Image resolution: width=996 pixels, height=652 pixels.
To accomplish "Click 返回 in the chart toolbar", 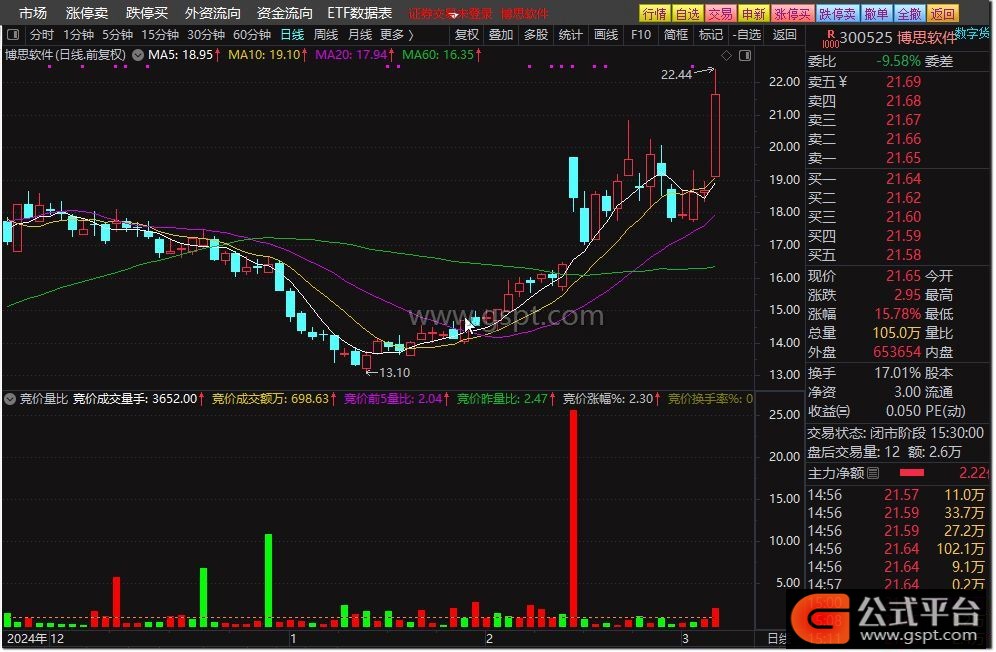I will point(784,34).
